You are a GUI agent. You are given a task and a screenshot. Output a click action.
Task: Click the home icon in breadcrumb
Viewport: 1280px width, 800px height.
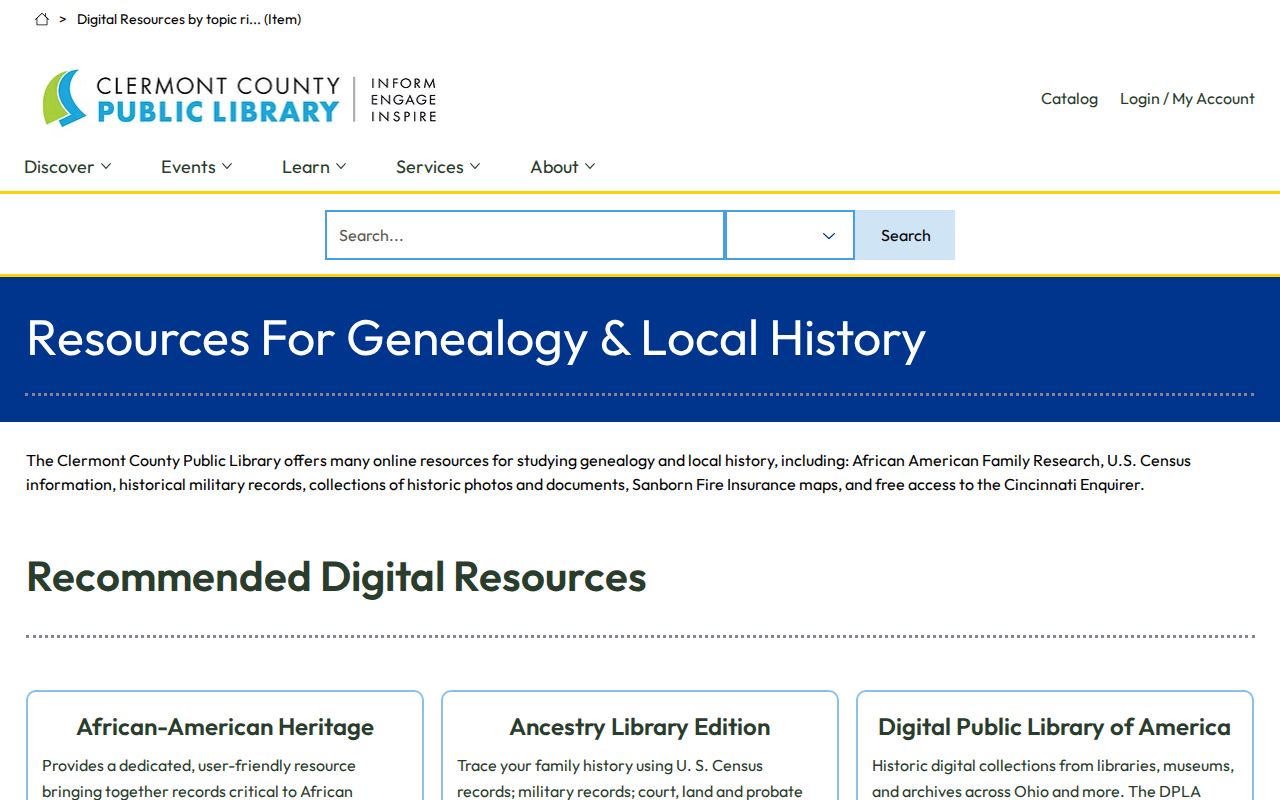point(42,19)
